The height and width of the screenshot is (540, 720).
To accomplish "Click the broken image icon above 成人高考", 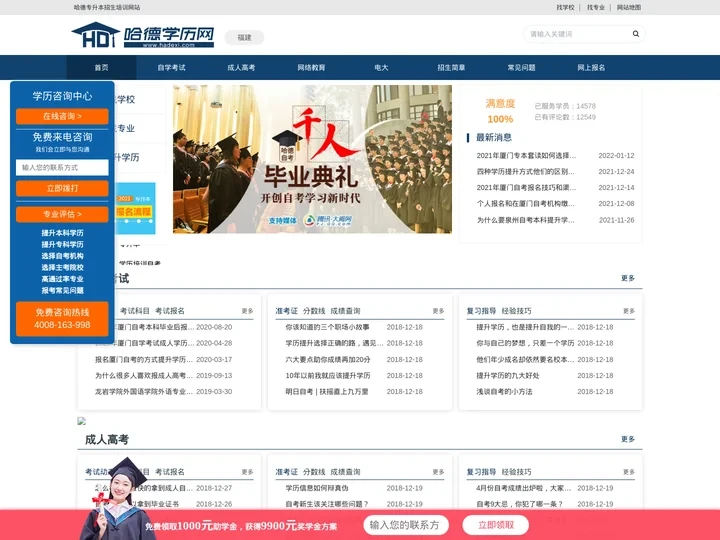I will 81,421.
